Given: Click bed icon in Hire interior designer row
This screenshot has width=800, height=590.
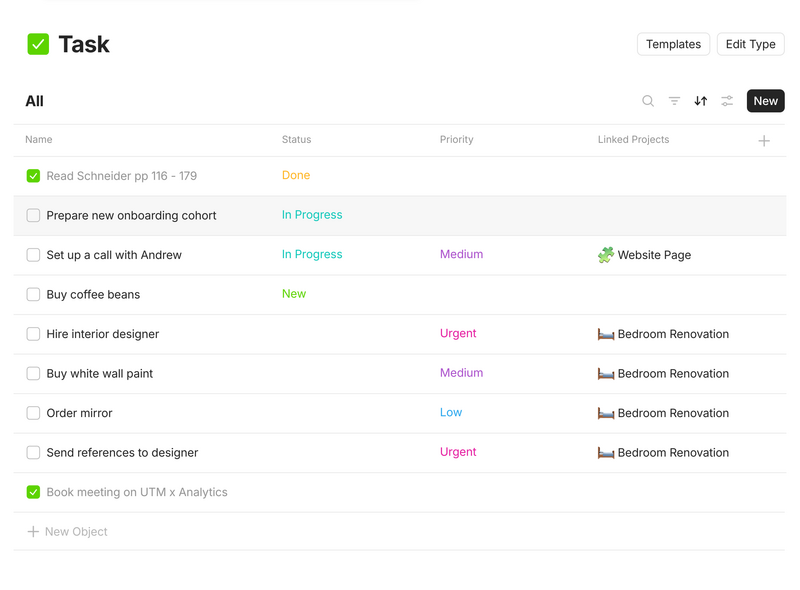Looking at the screenshot, I should point(606,334).
